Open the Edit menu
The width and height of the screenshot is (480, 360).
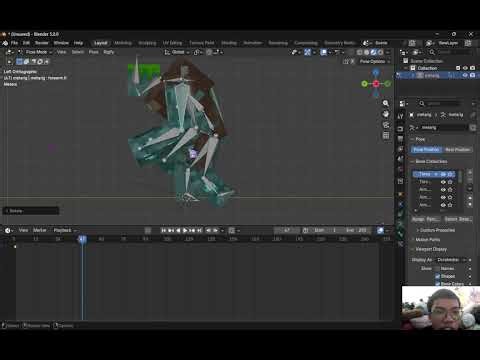pos(26,43)
